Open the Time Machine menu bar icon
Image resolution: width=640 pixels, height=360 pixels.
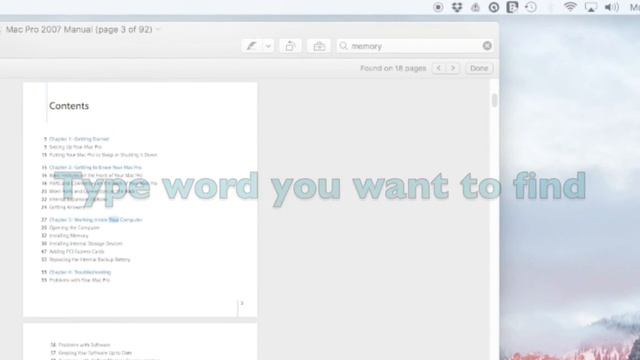tap(531, 7)
